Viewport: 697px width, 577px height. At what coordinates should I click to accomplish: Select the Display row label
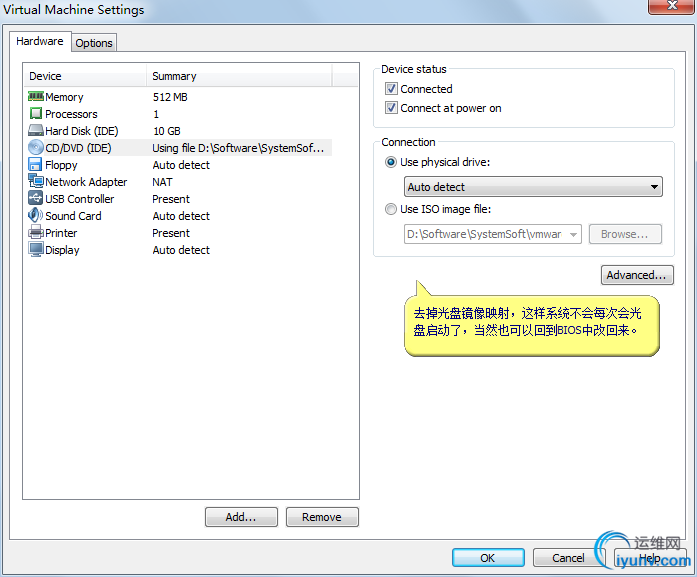tap(62, 250)
